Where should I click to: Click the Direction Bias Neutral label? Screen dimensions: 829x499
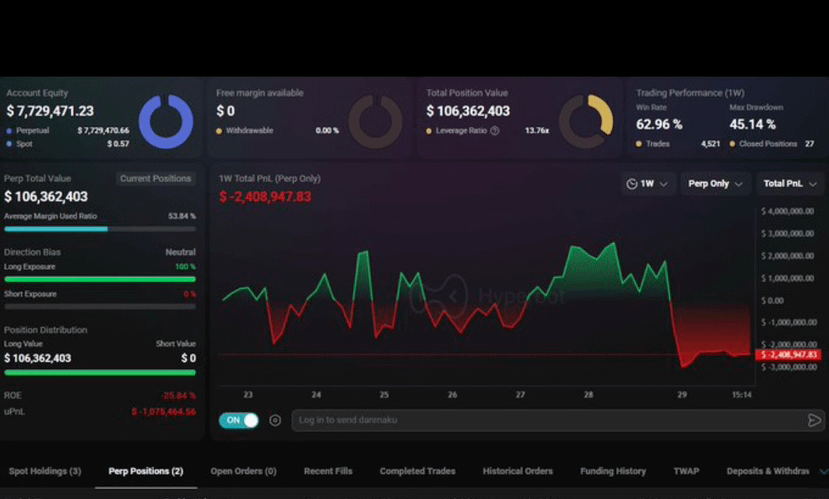(180, 252)
